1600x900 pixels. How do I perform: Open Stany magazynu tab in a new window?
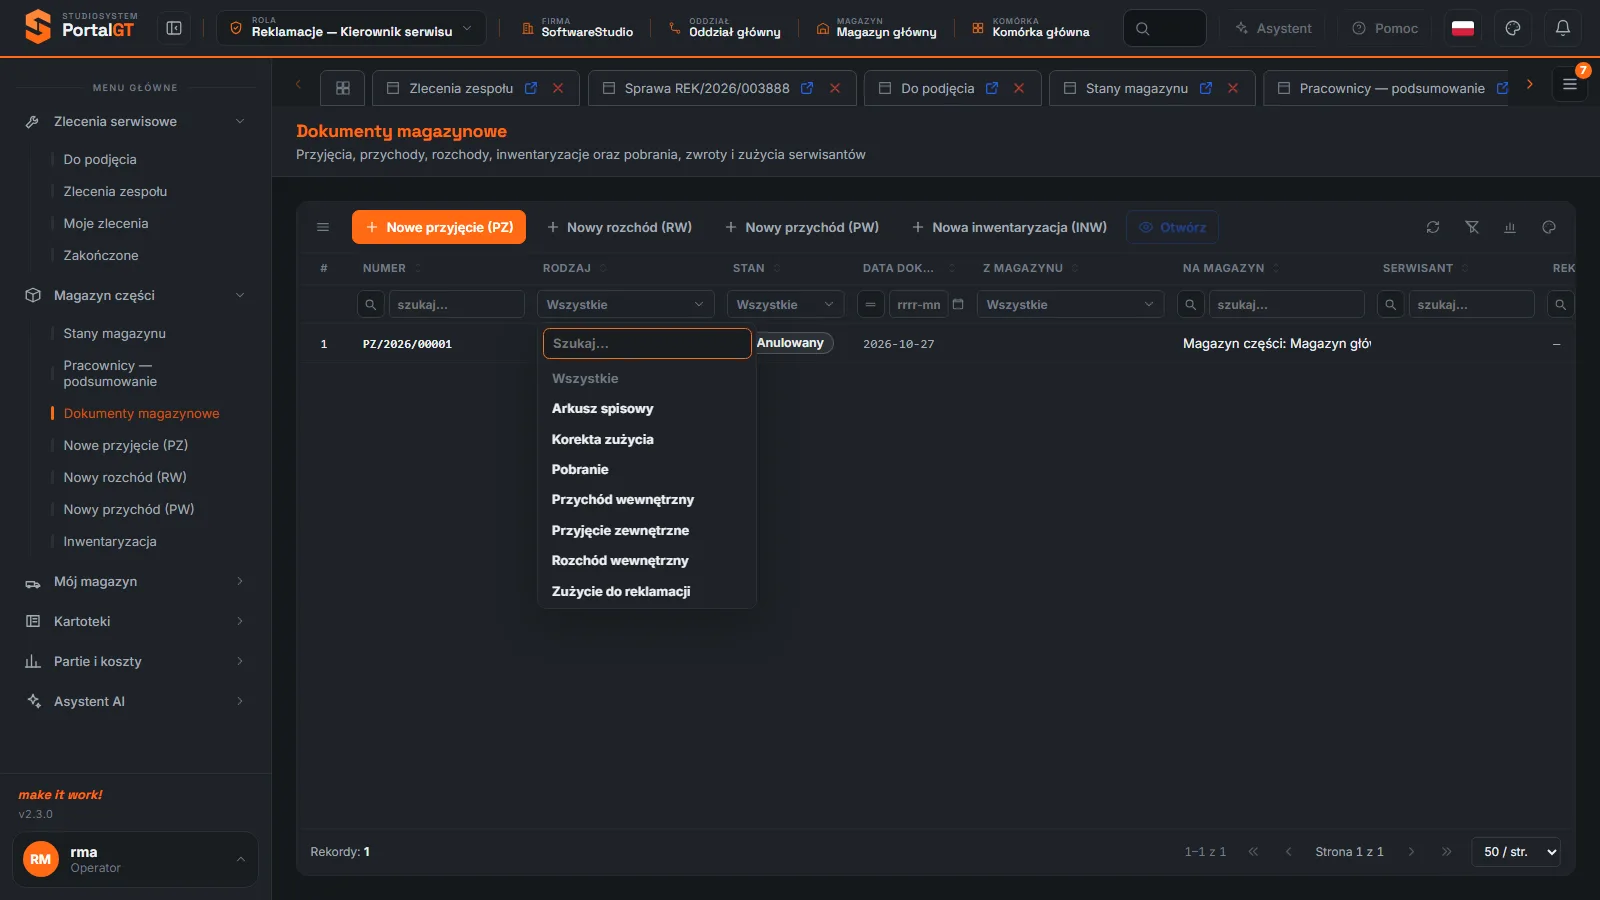1206,88
